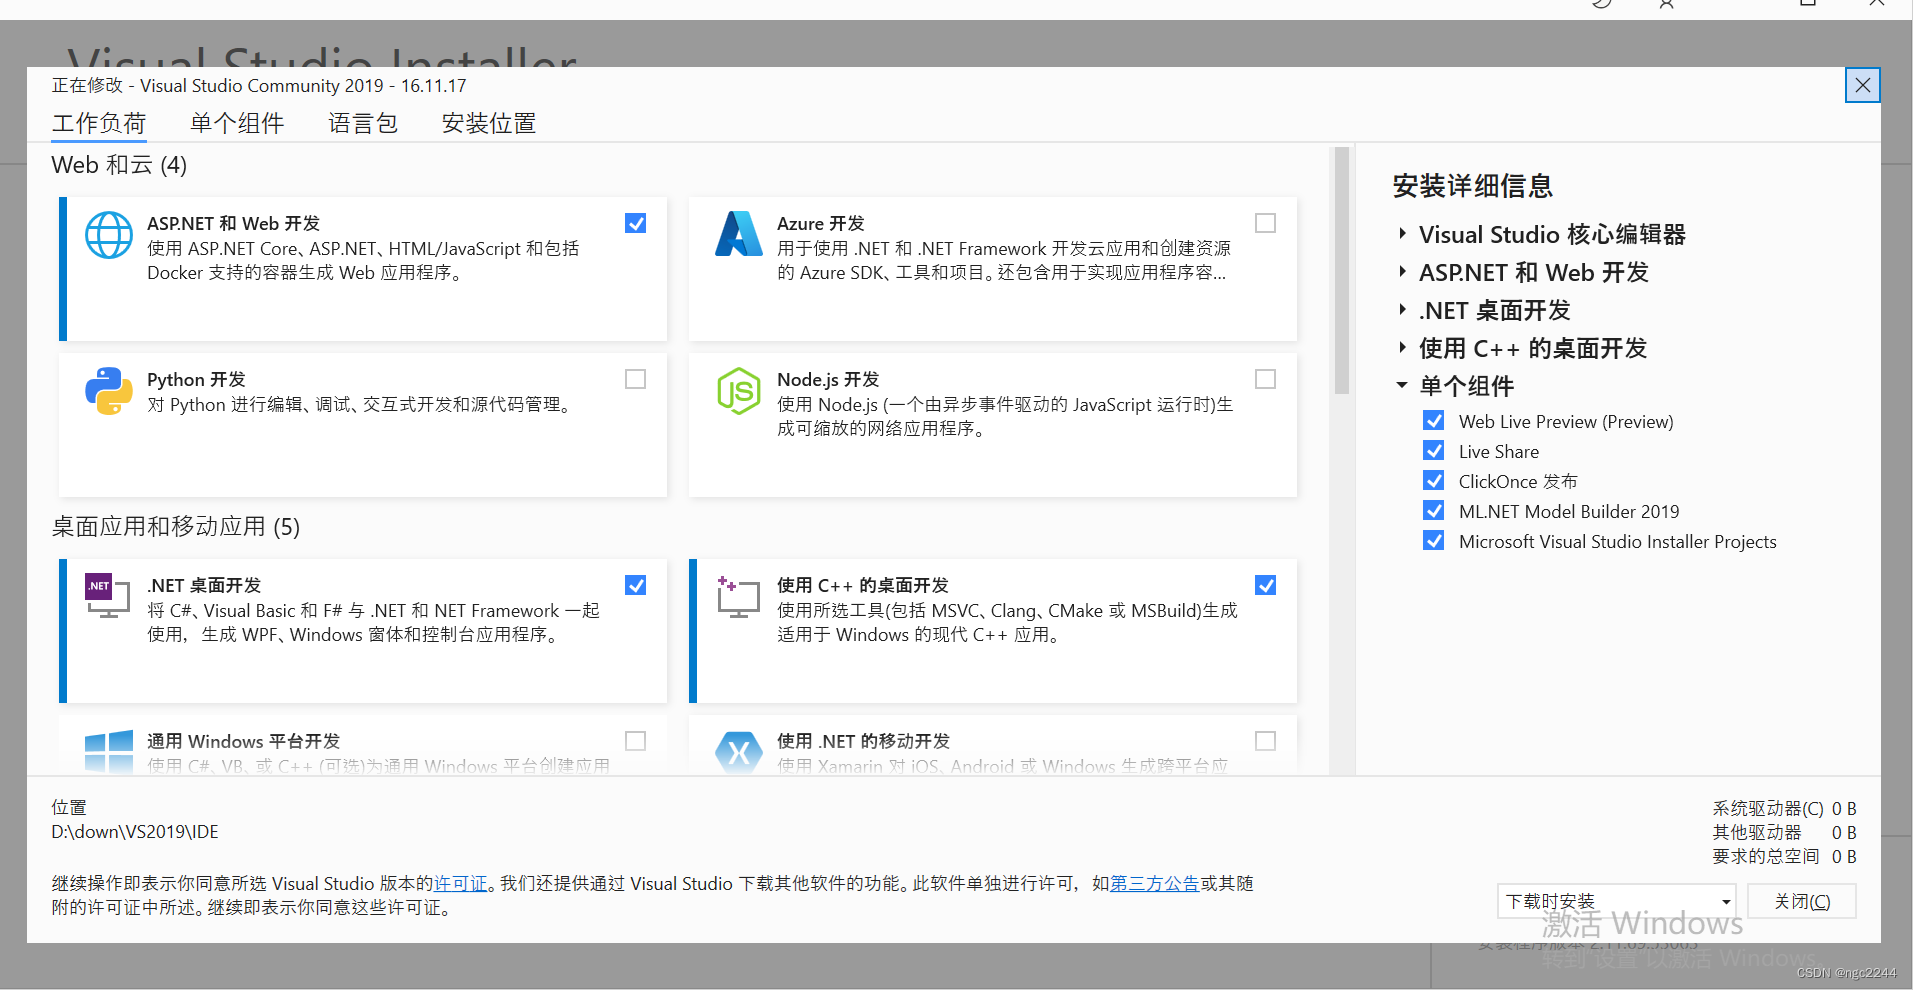Expand Visual Studio 核心编辑器 details
1913x990 pixels.
click(x=1402, y=234)
